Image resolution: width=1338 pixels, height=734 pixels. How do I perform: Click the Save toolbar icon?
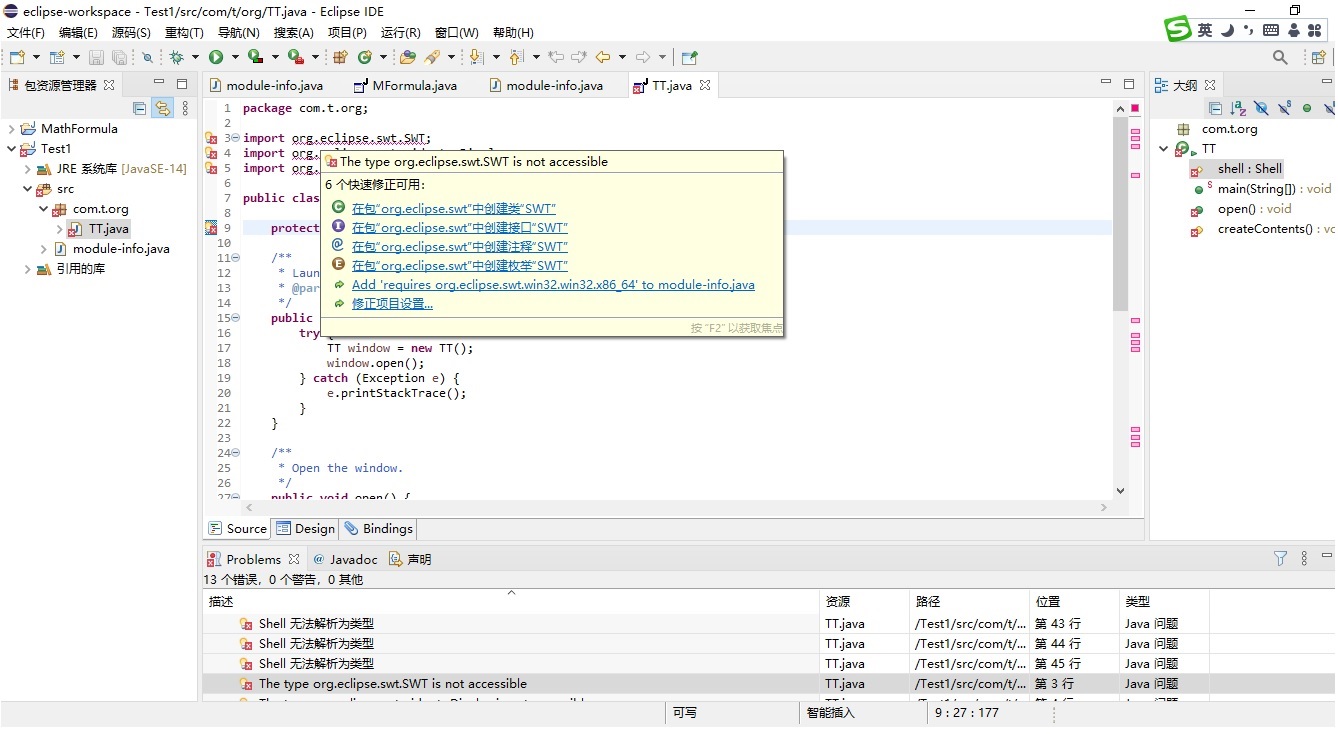click(96, 57)
